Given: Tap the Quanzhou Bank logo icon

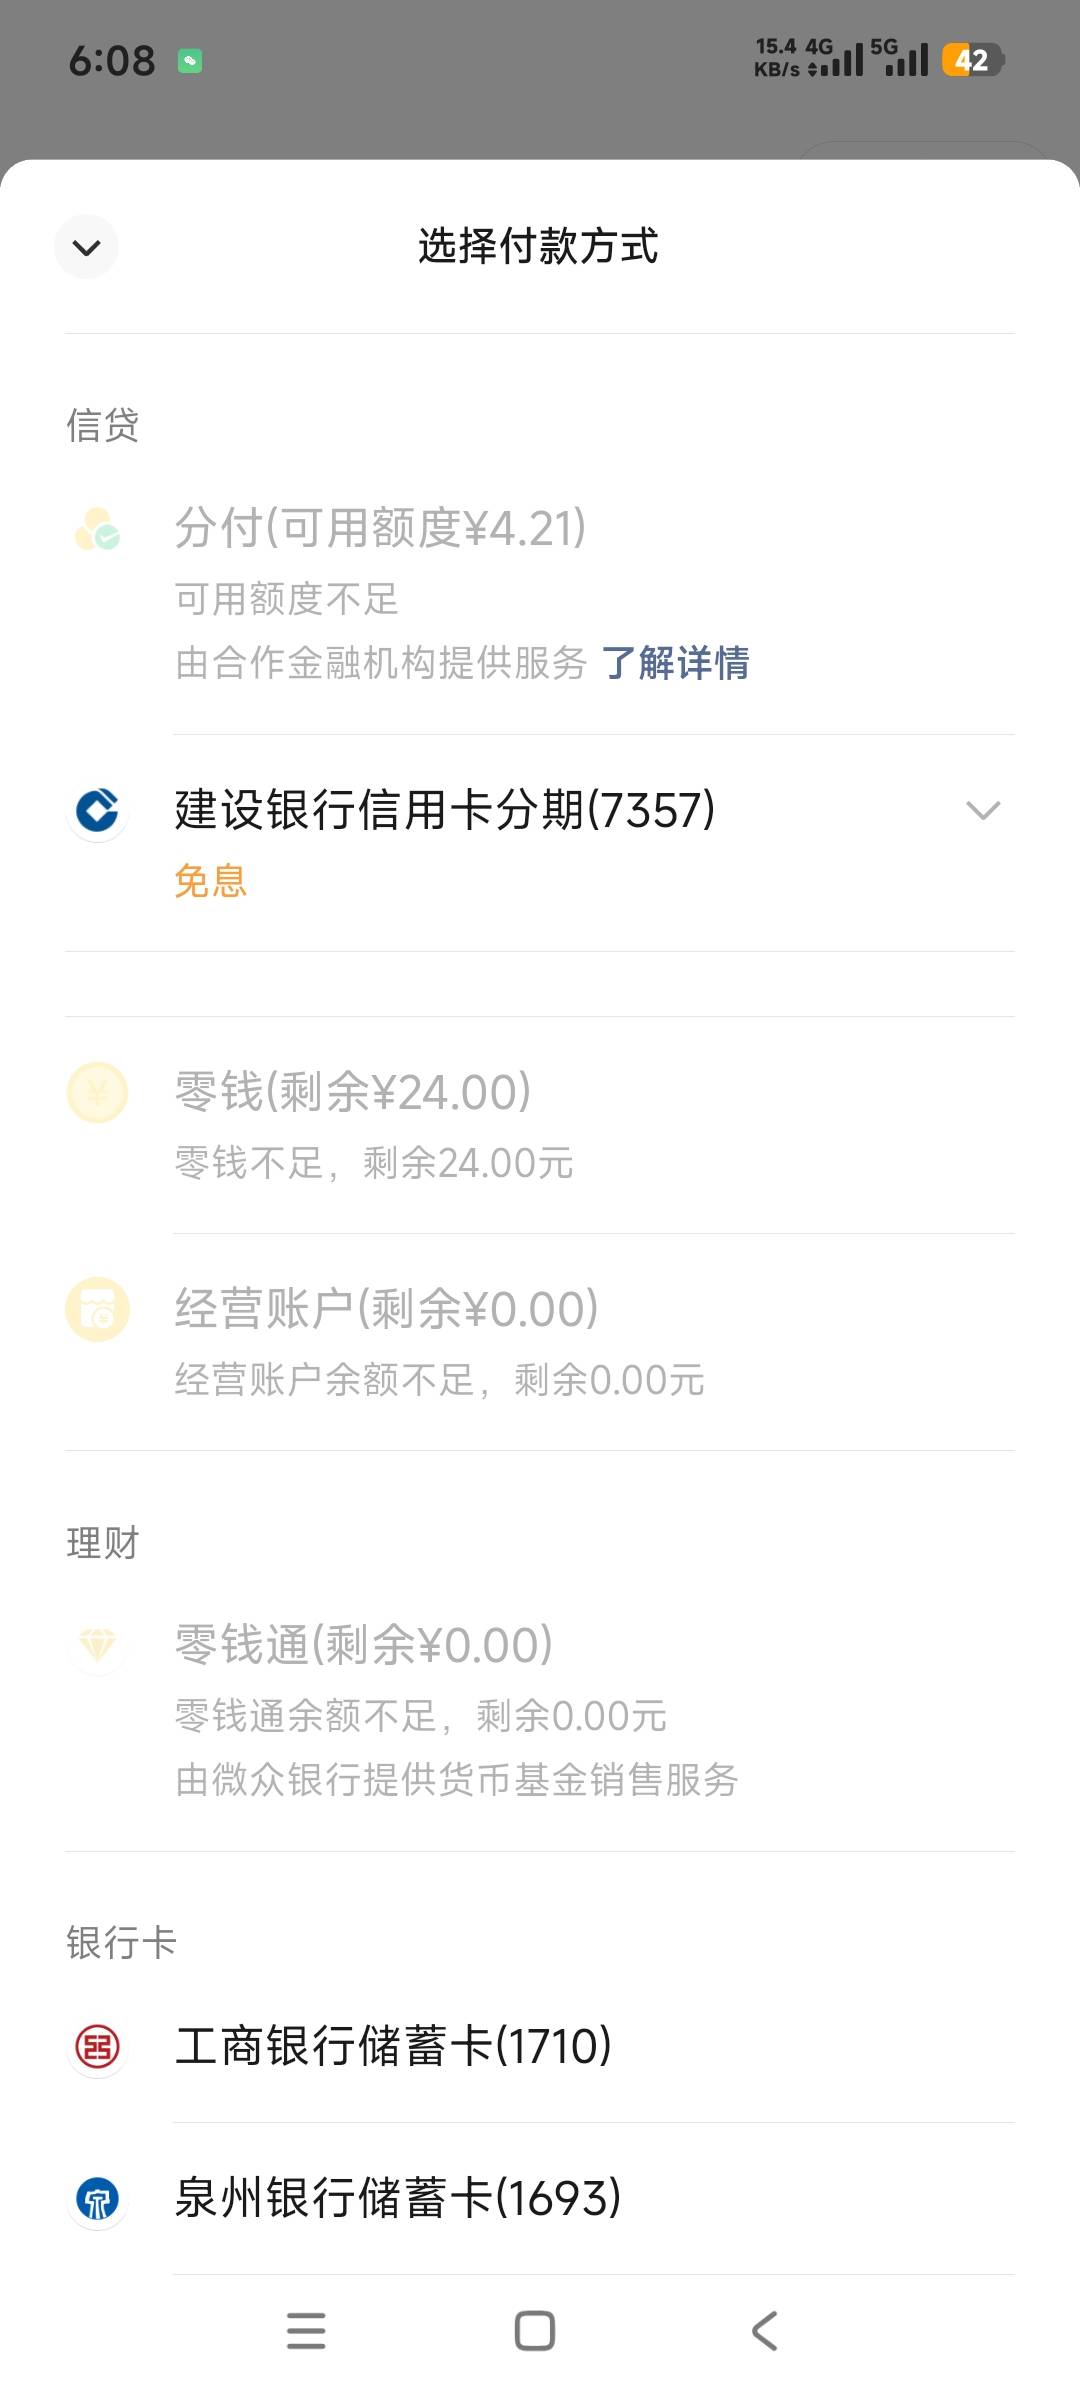Looking at the screenshot, I should (x=97, y=2198).
